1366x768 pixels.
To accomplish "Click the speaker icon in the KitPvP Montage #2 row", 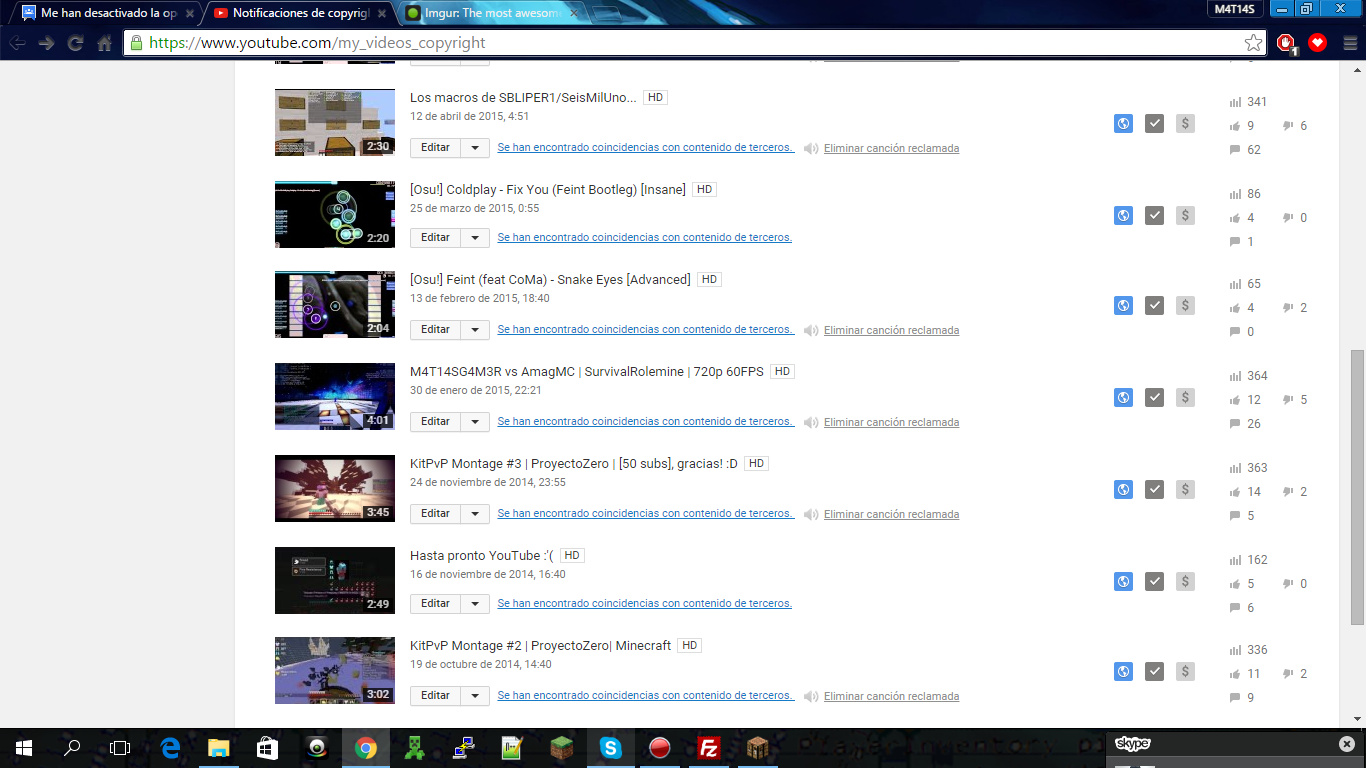I will click(811, 696).
